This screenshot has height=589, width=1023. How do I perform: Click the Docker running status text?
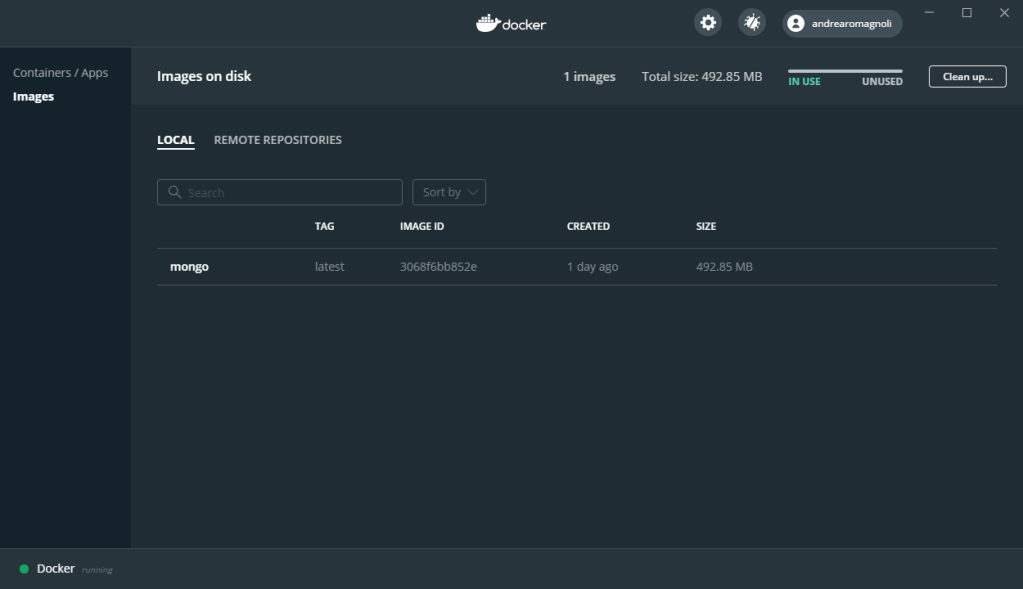coord(74,569)
